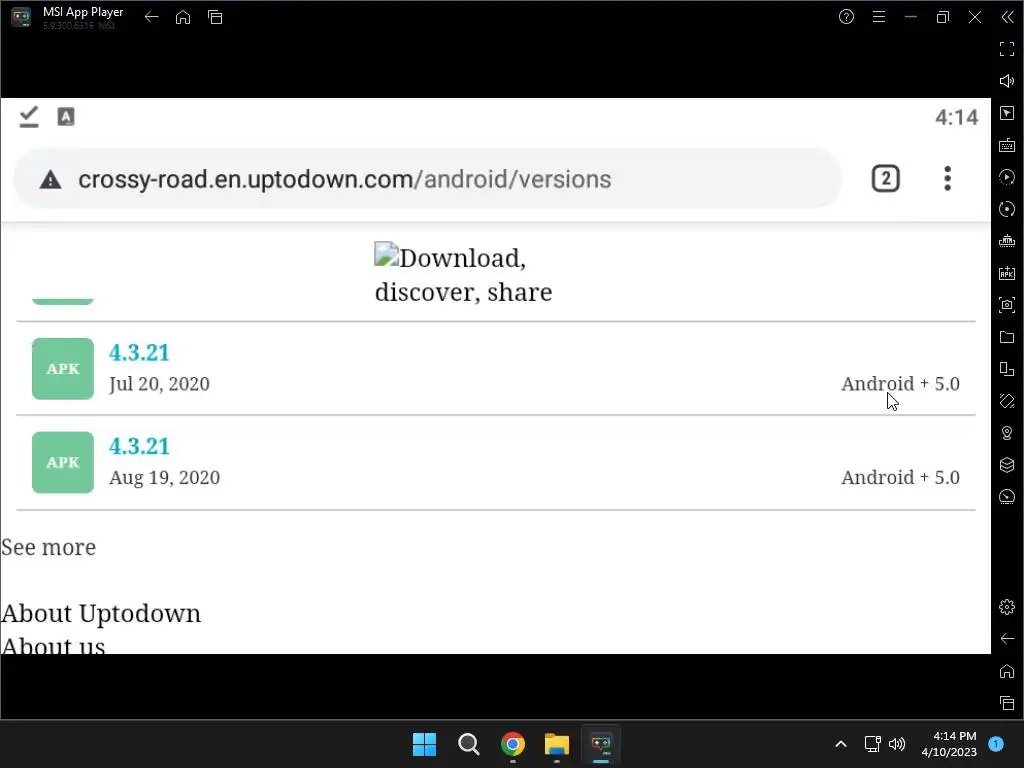This screenshot has height=768, width=1024.
Task: Click the shake device icon in sidebar
Action: point(1007,401)
